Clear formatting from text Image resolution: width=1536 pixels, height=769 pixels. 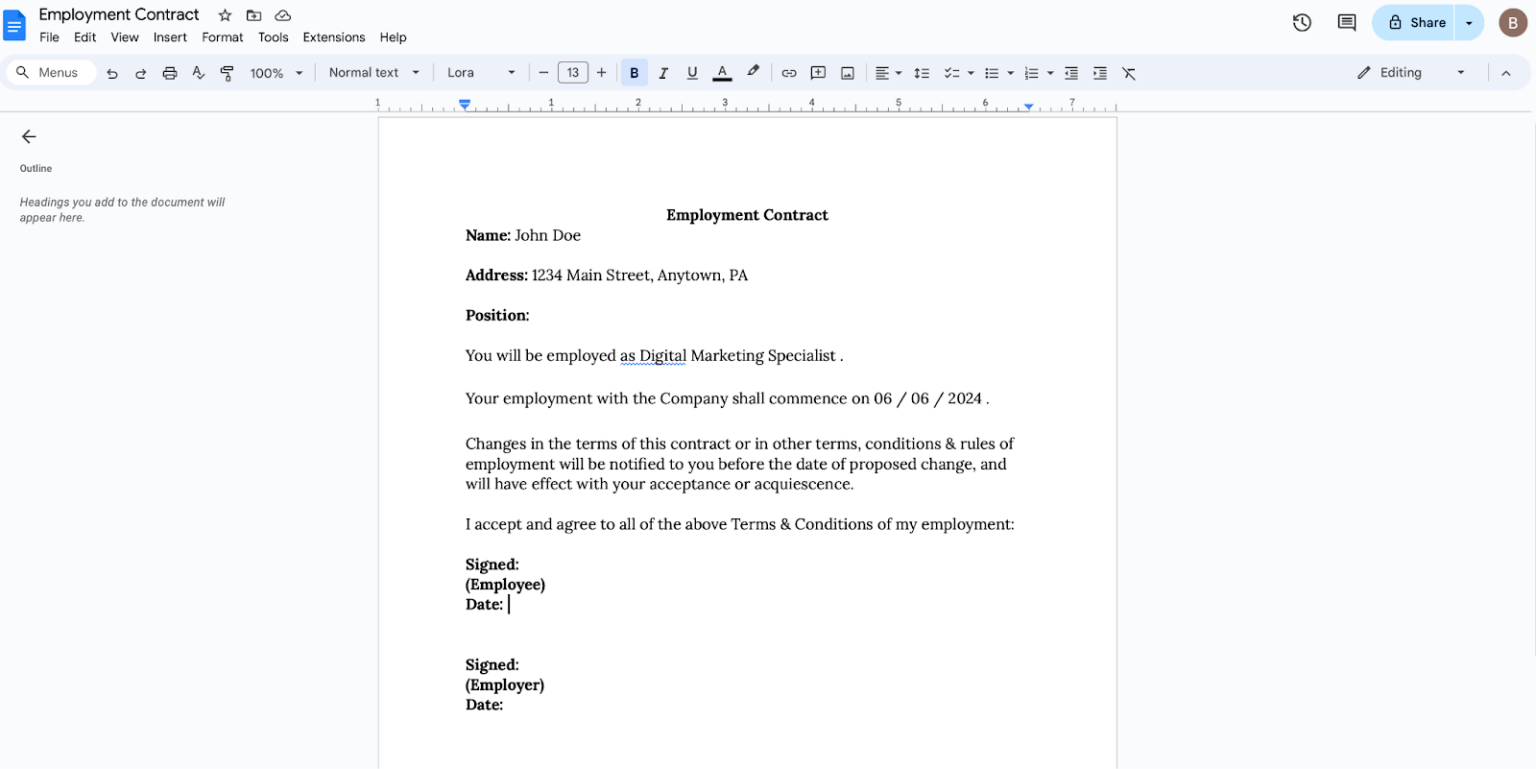[1129, 72]
